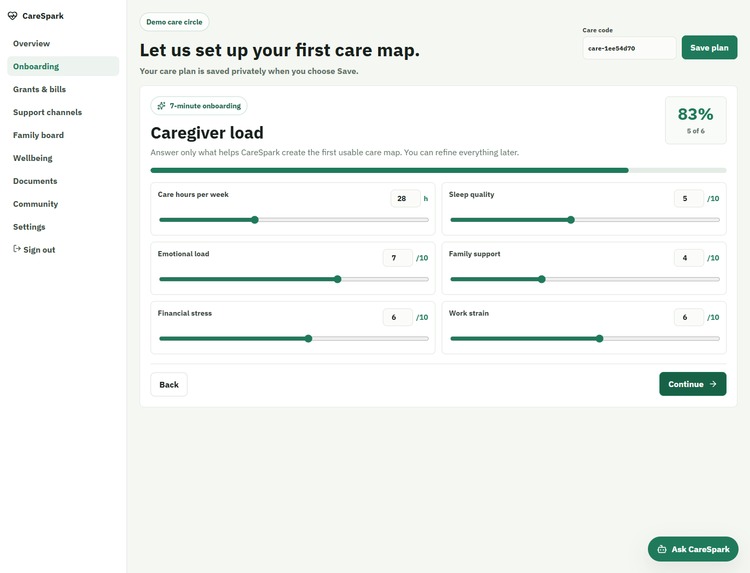
Task: Click the robot icon in Ask CareSpark
Action: point(662,549)
